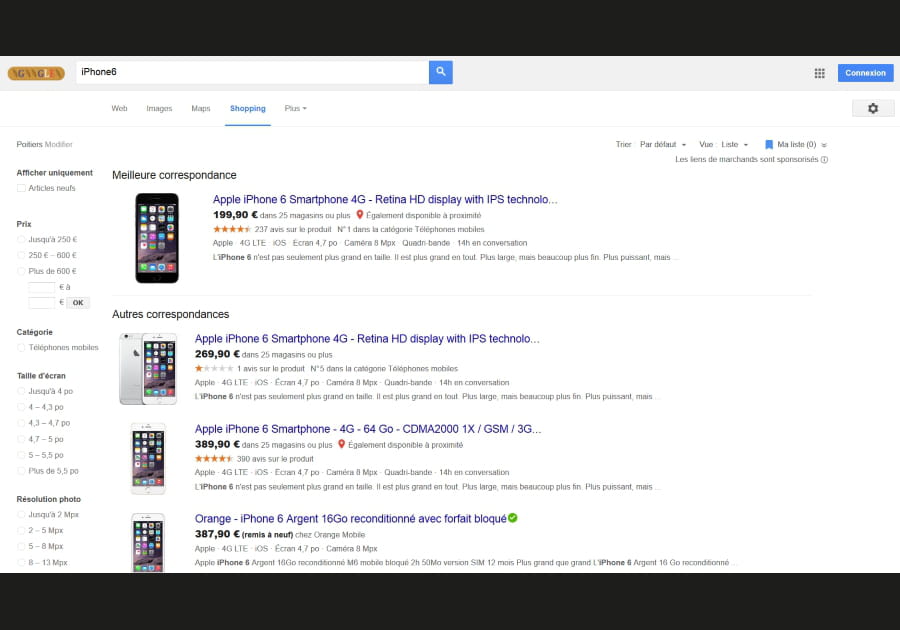Select screen size 4,7 – 5 po
This screenshot has height=630, width=900.
tap(21, 439)
